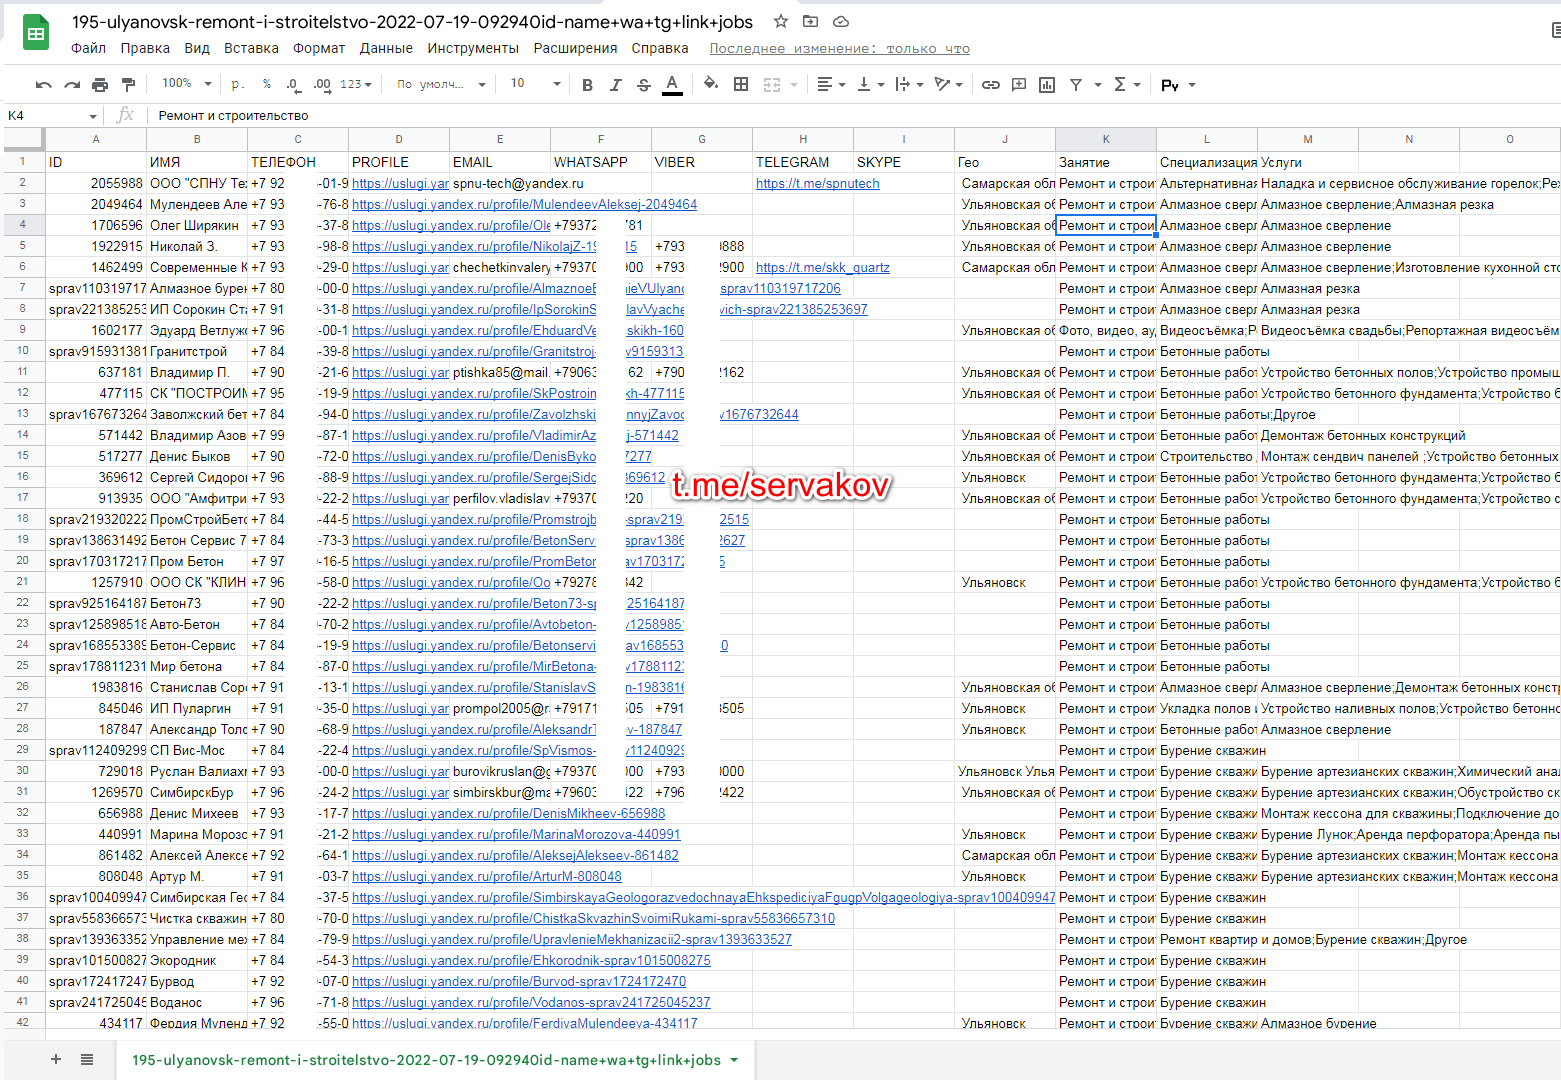
Task: Decrease decimal places
Action: pyautogui.click(x=293, y=85)
